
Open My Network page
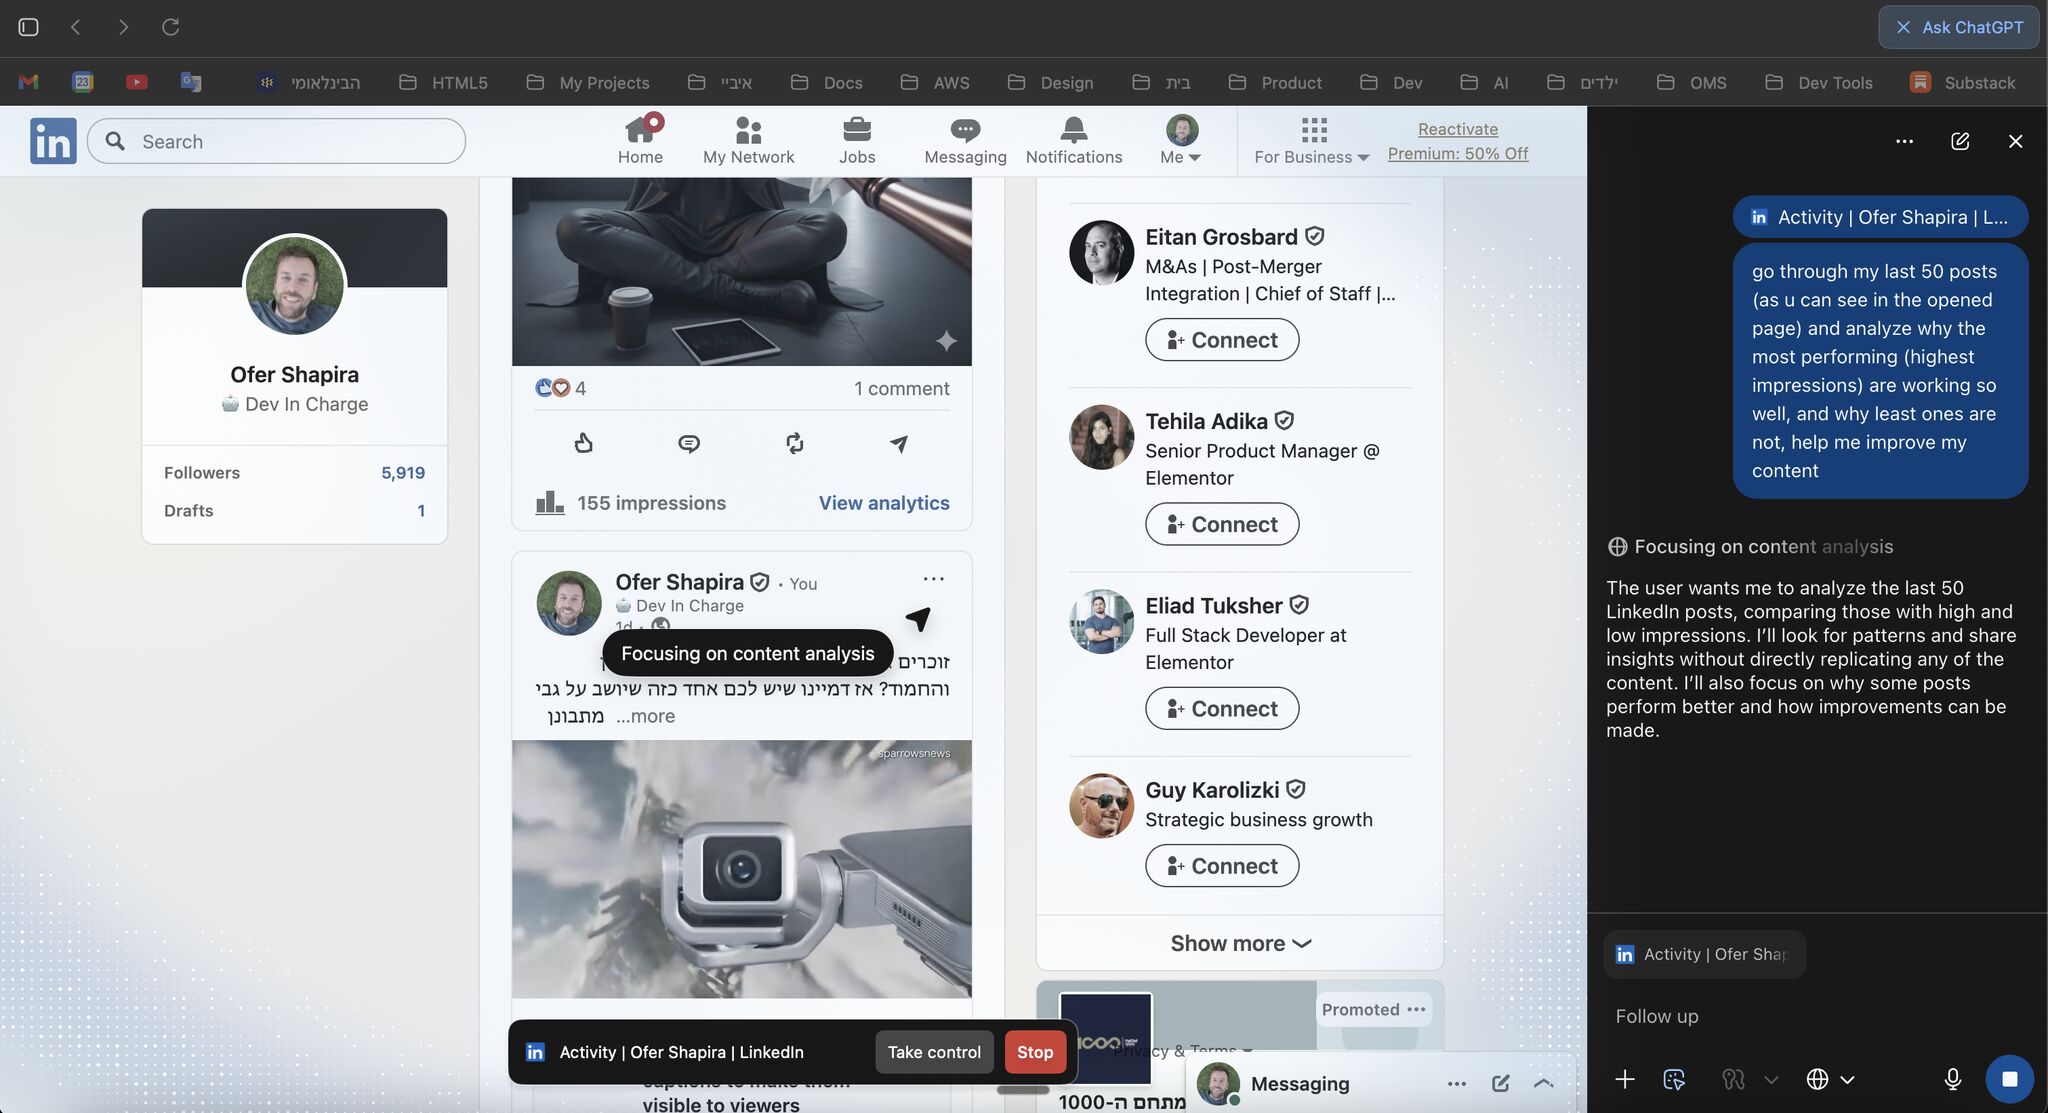(748, 140)
